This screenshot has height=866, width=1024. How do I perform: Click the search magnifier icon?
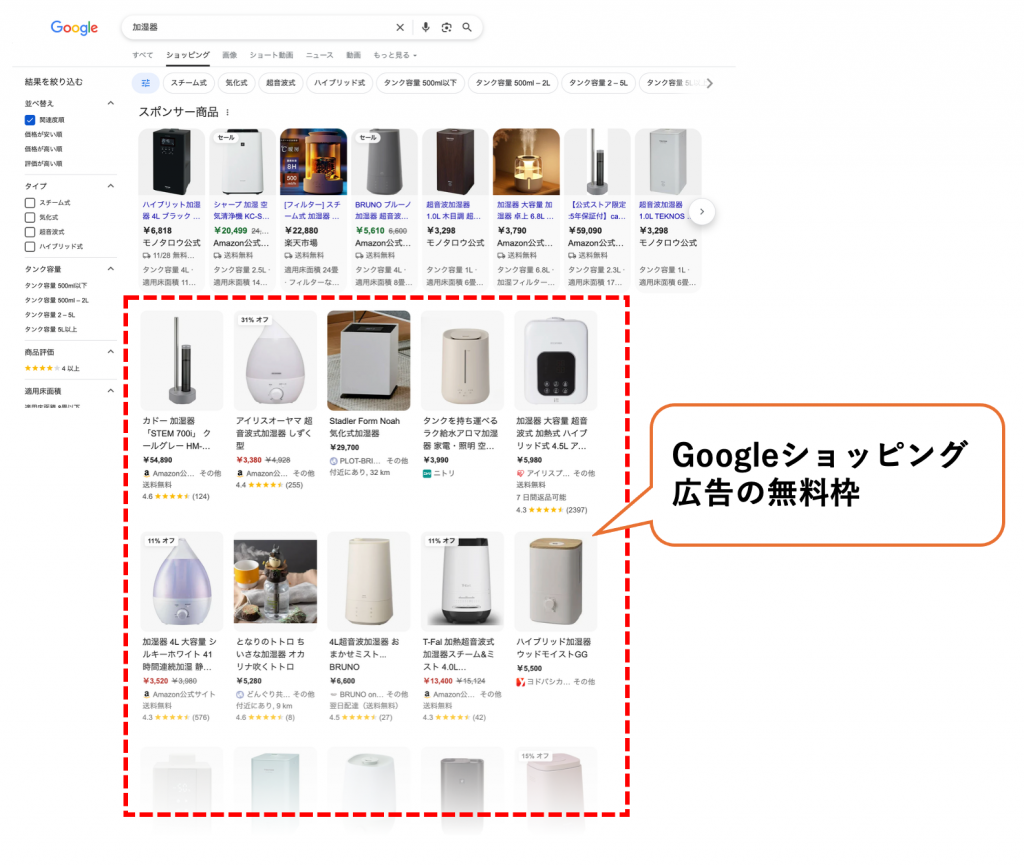click(x=467, y=27)
